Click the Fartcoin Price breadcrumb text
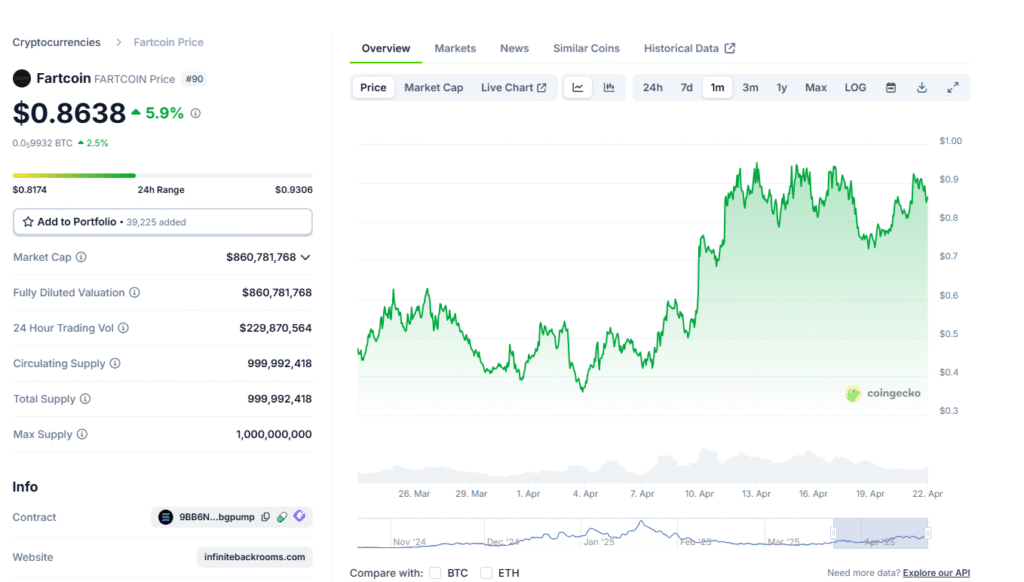 [168, 42]
